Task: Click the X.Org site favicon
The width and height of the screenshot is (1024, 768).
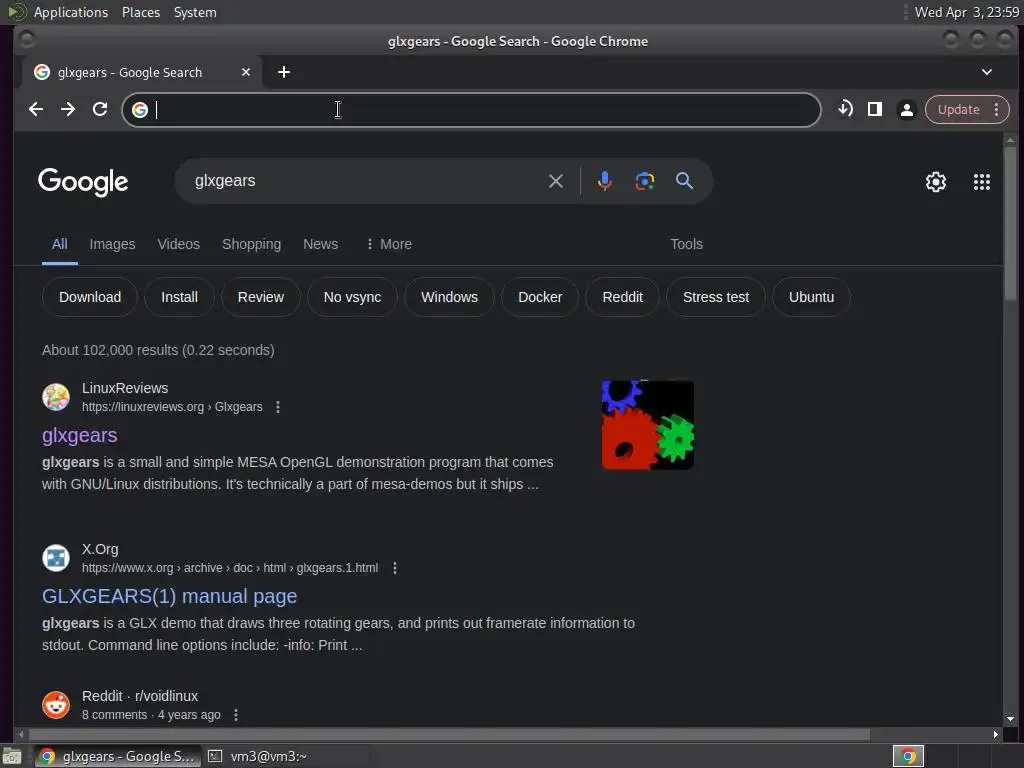Action: click(x=56, y=558)
